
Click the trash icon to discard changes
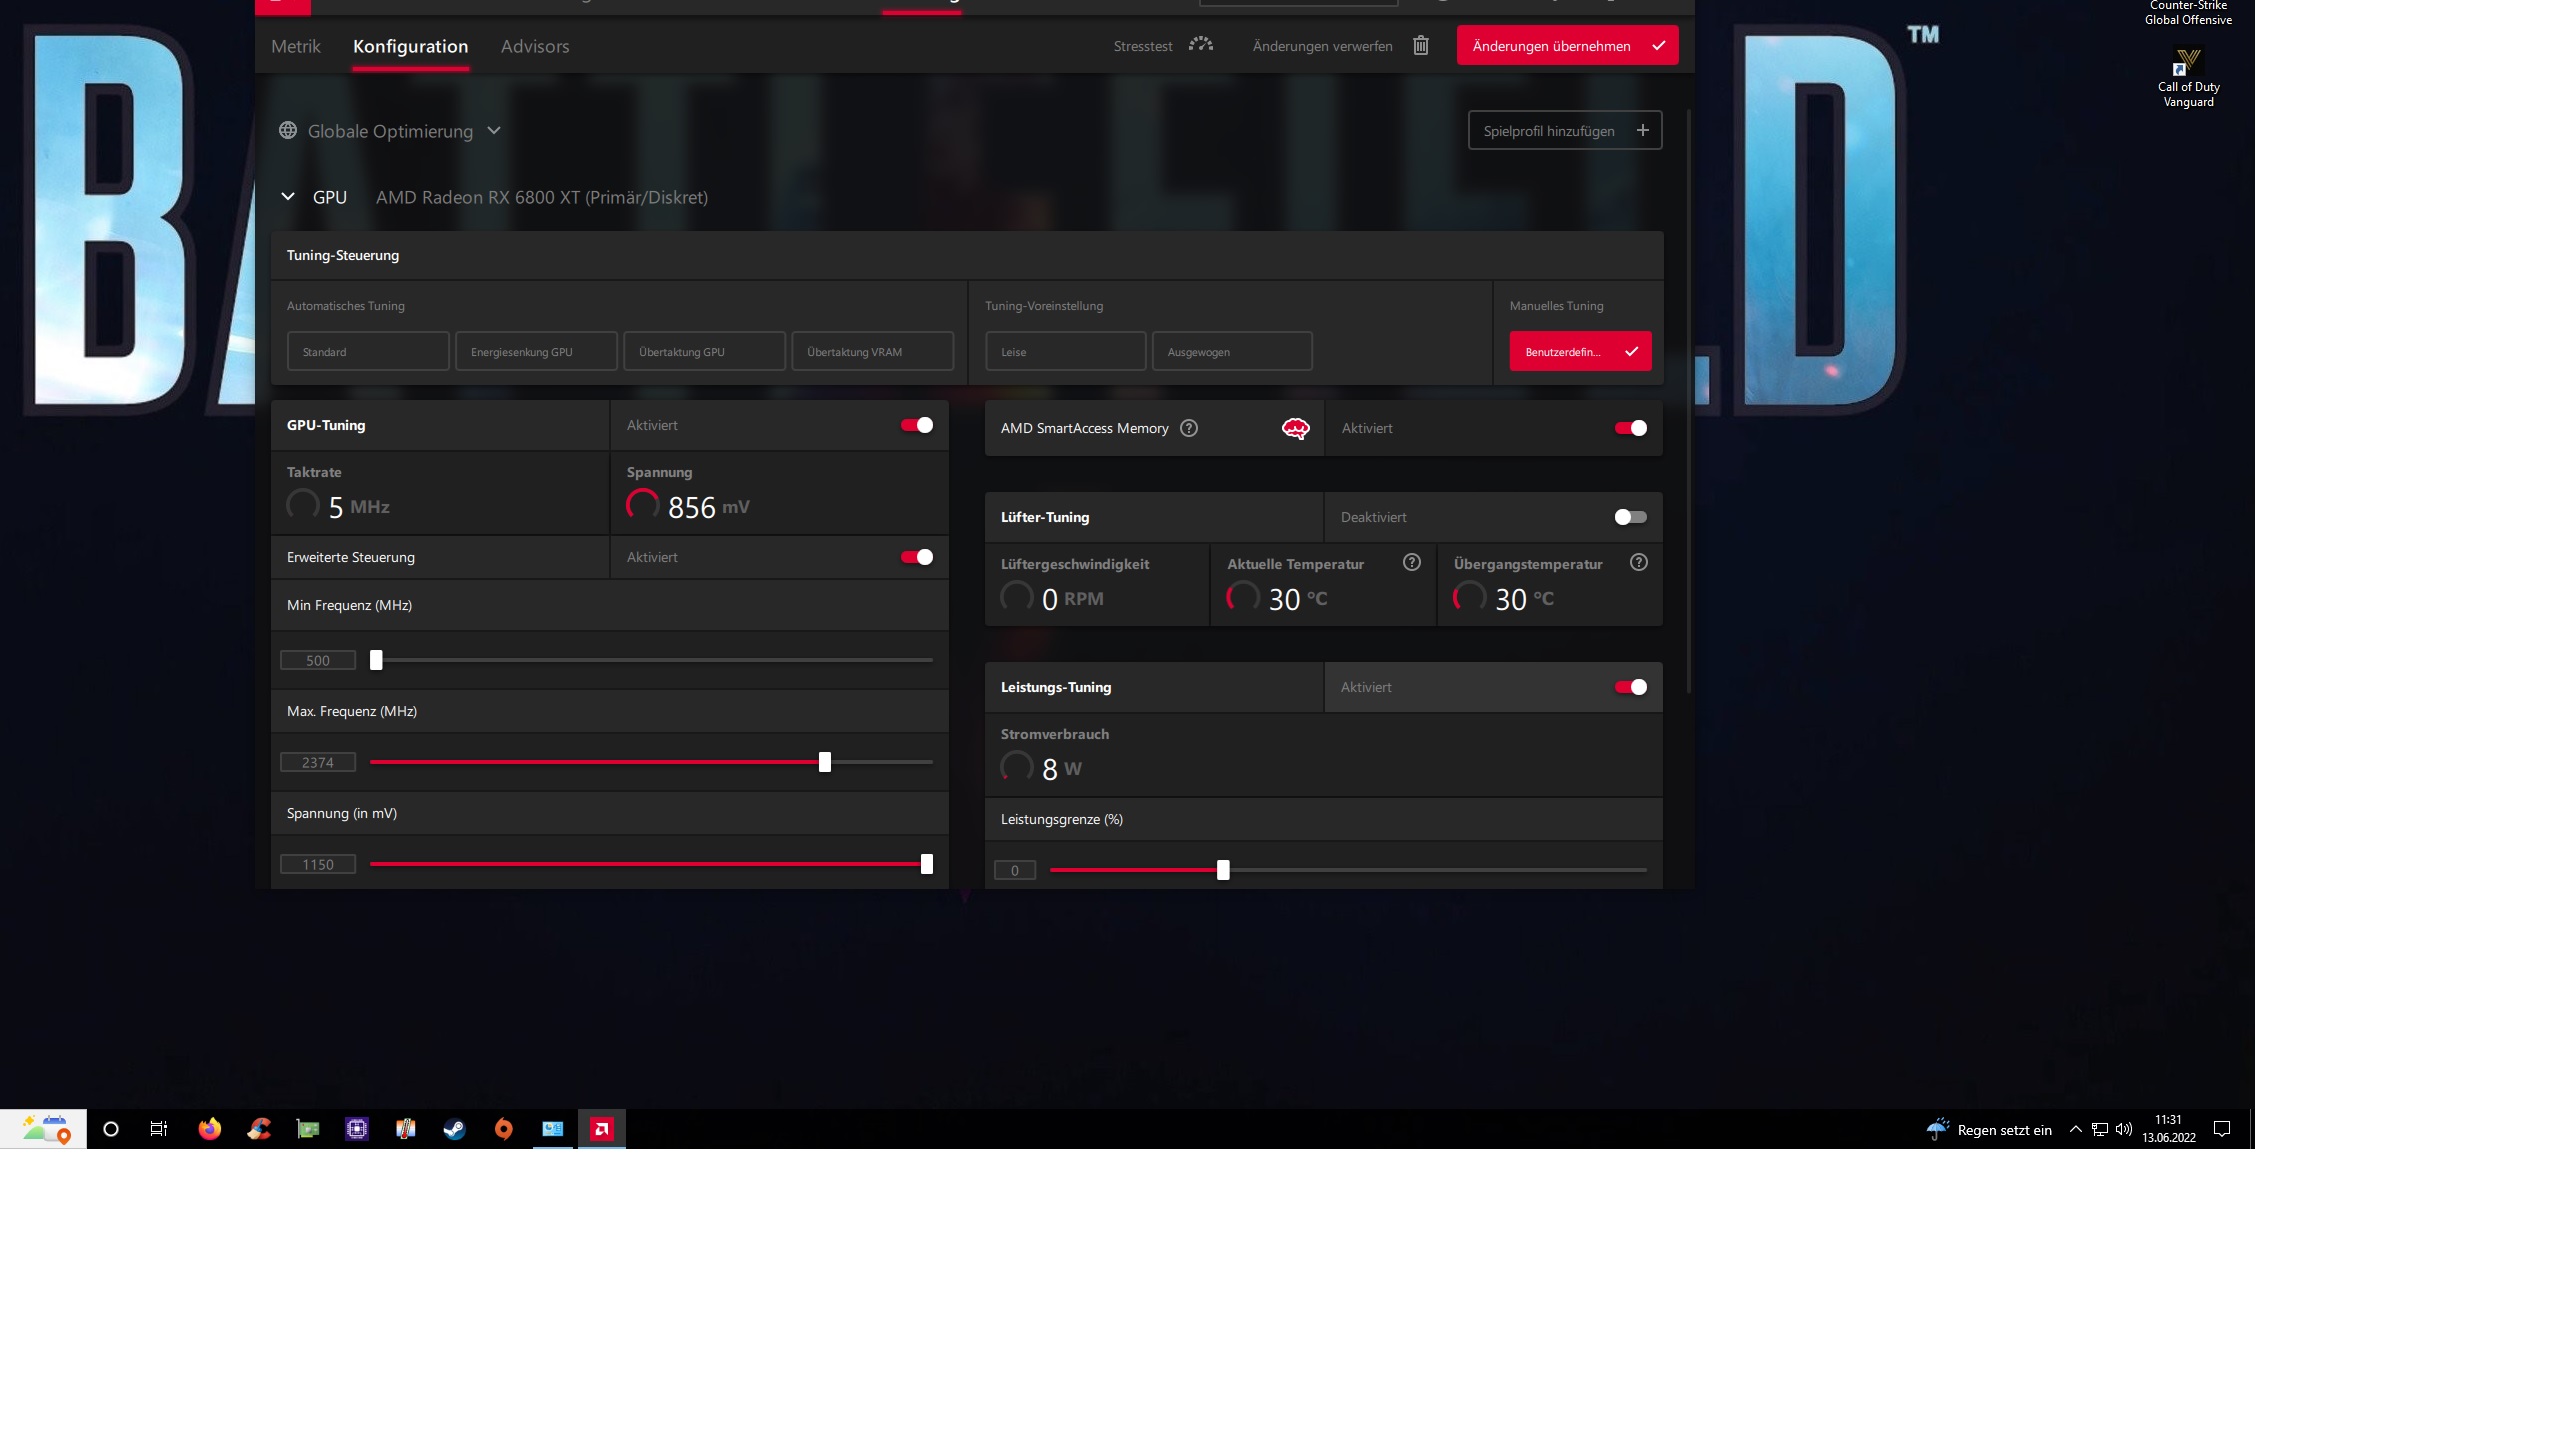coord(1420,46)
